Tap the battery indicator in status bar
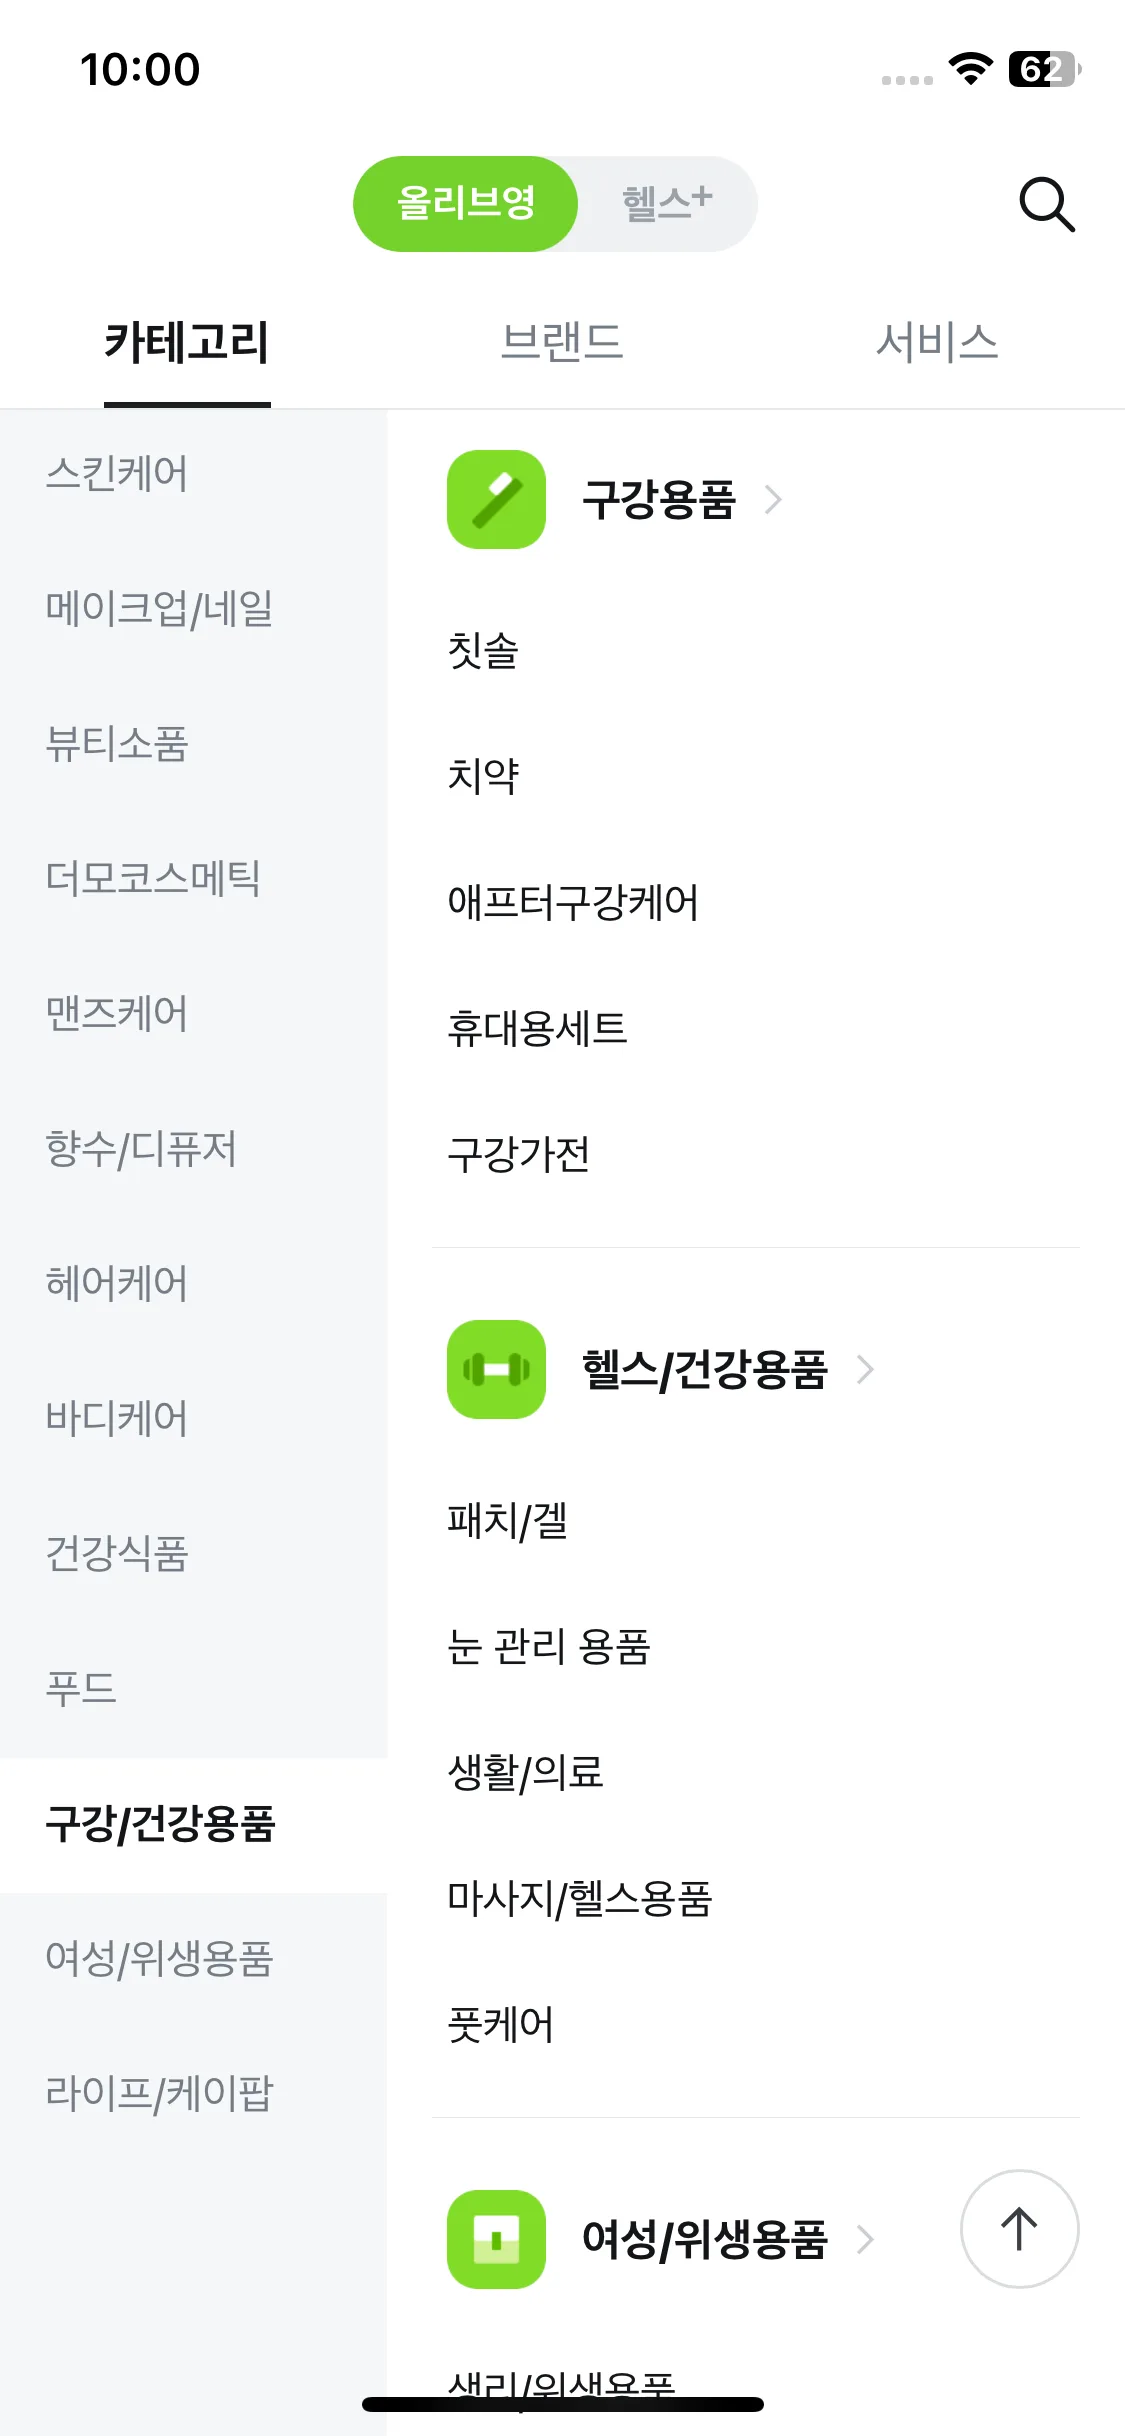Screen dimensions: 1125x2436 (x=1045, y=69)
